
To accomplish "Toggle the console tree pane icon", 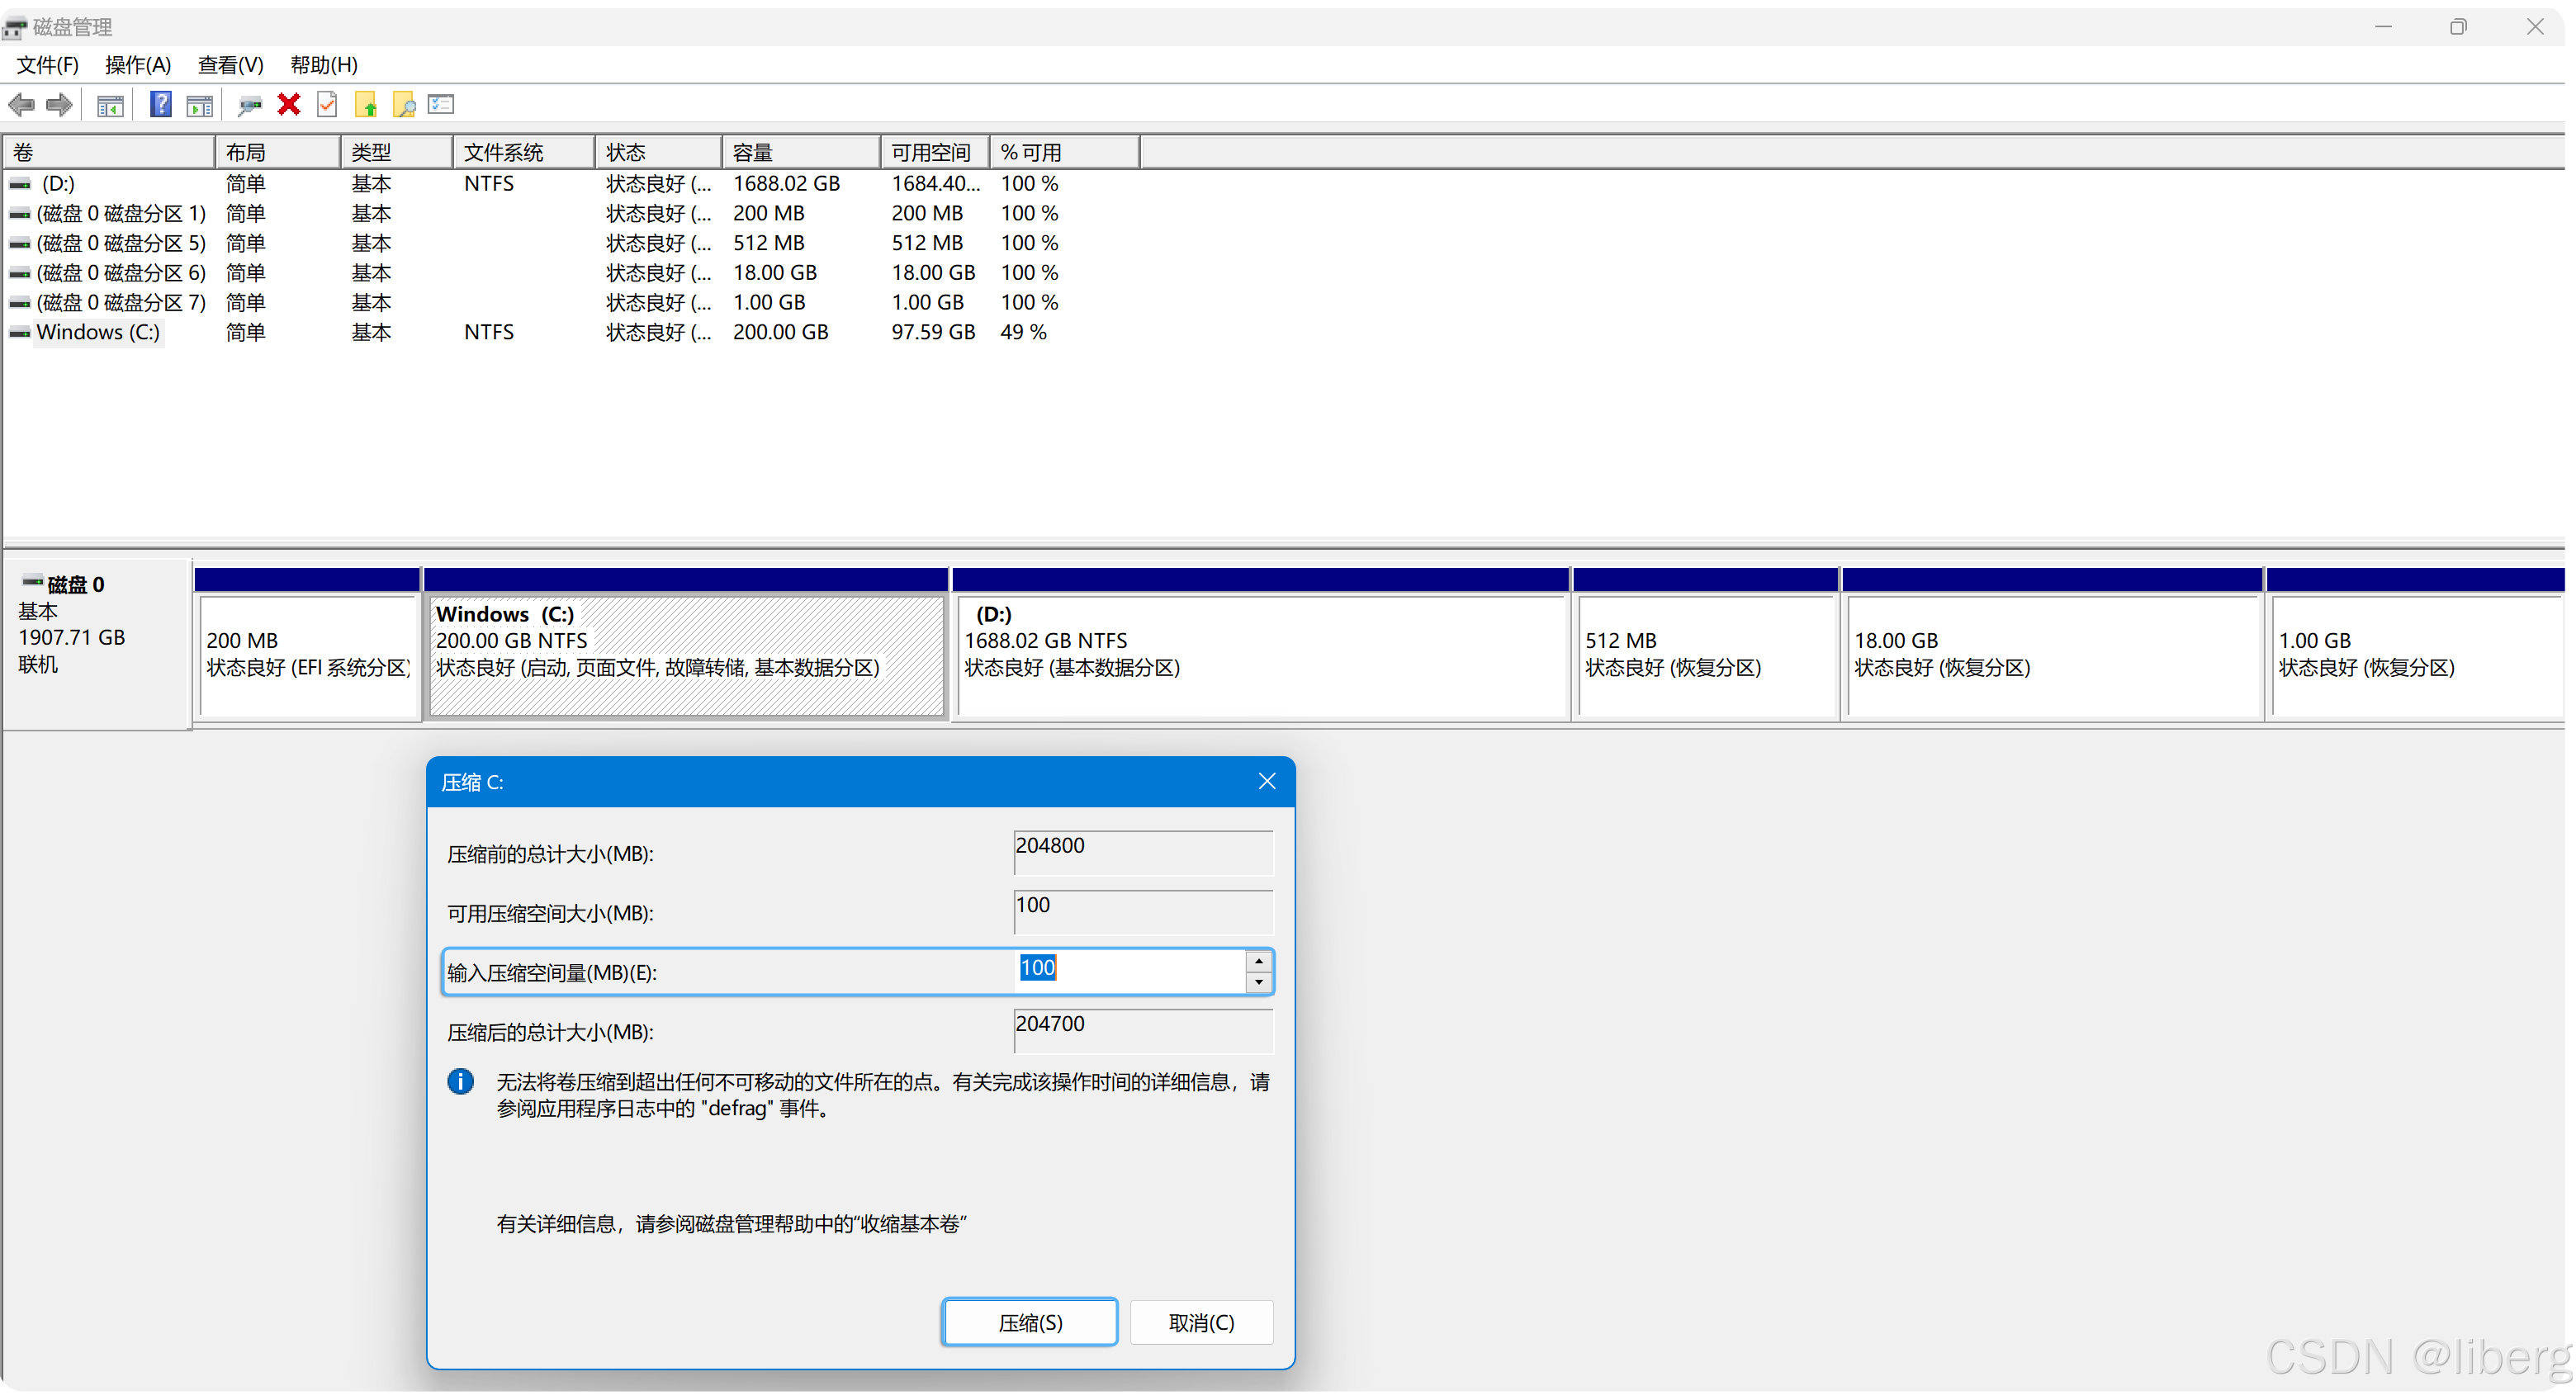I will click(x=110, y=105).
